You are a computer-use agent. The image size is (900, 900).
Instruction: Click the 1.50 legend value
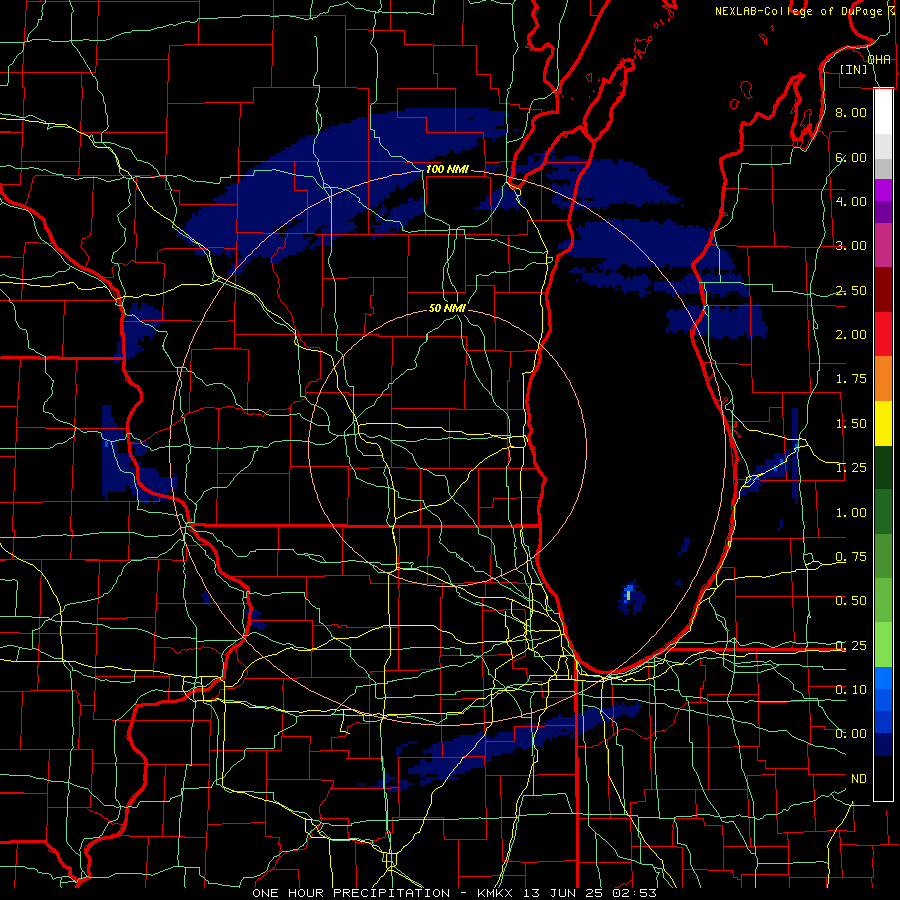click(851, 424)
